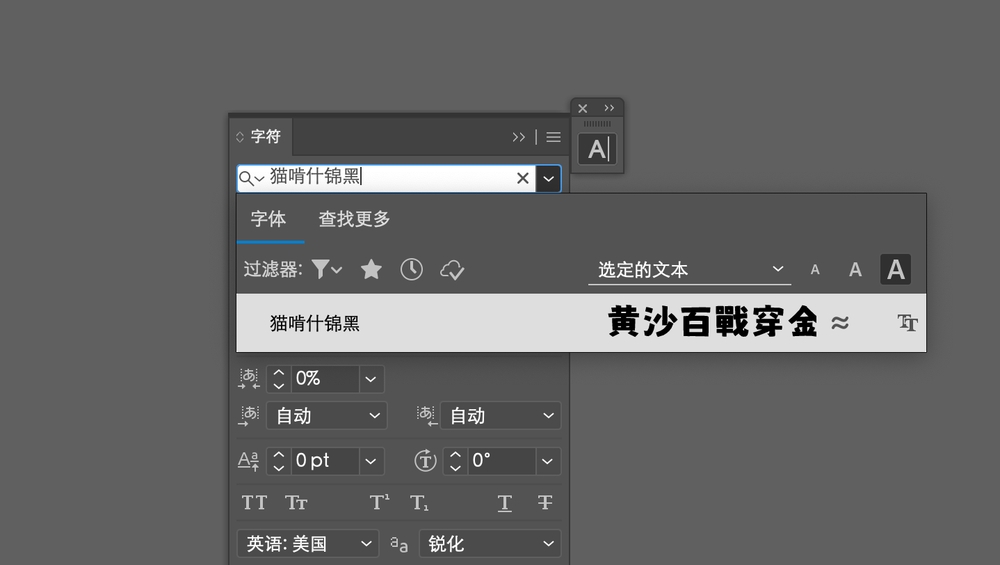Click the font type icon on result row
The width and height of the screenshot is (1000, 565).
[x=907, y=323]
